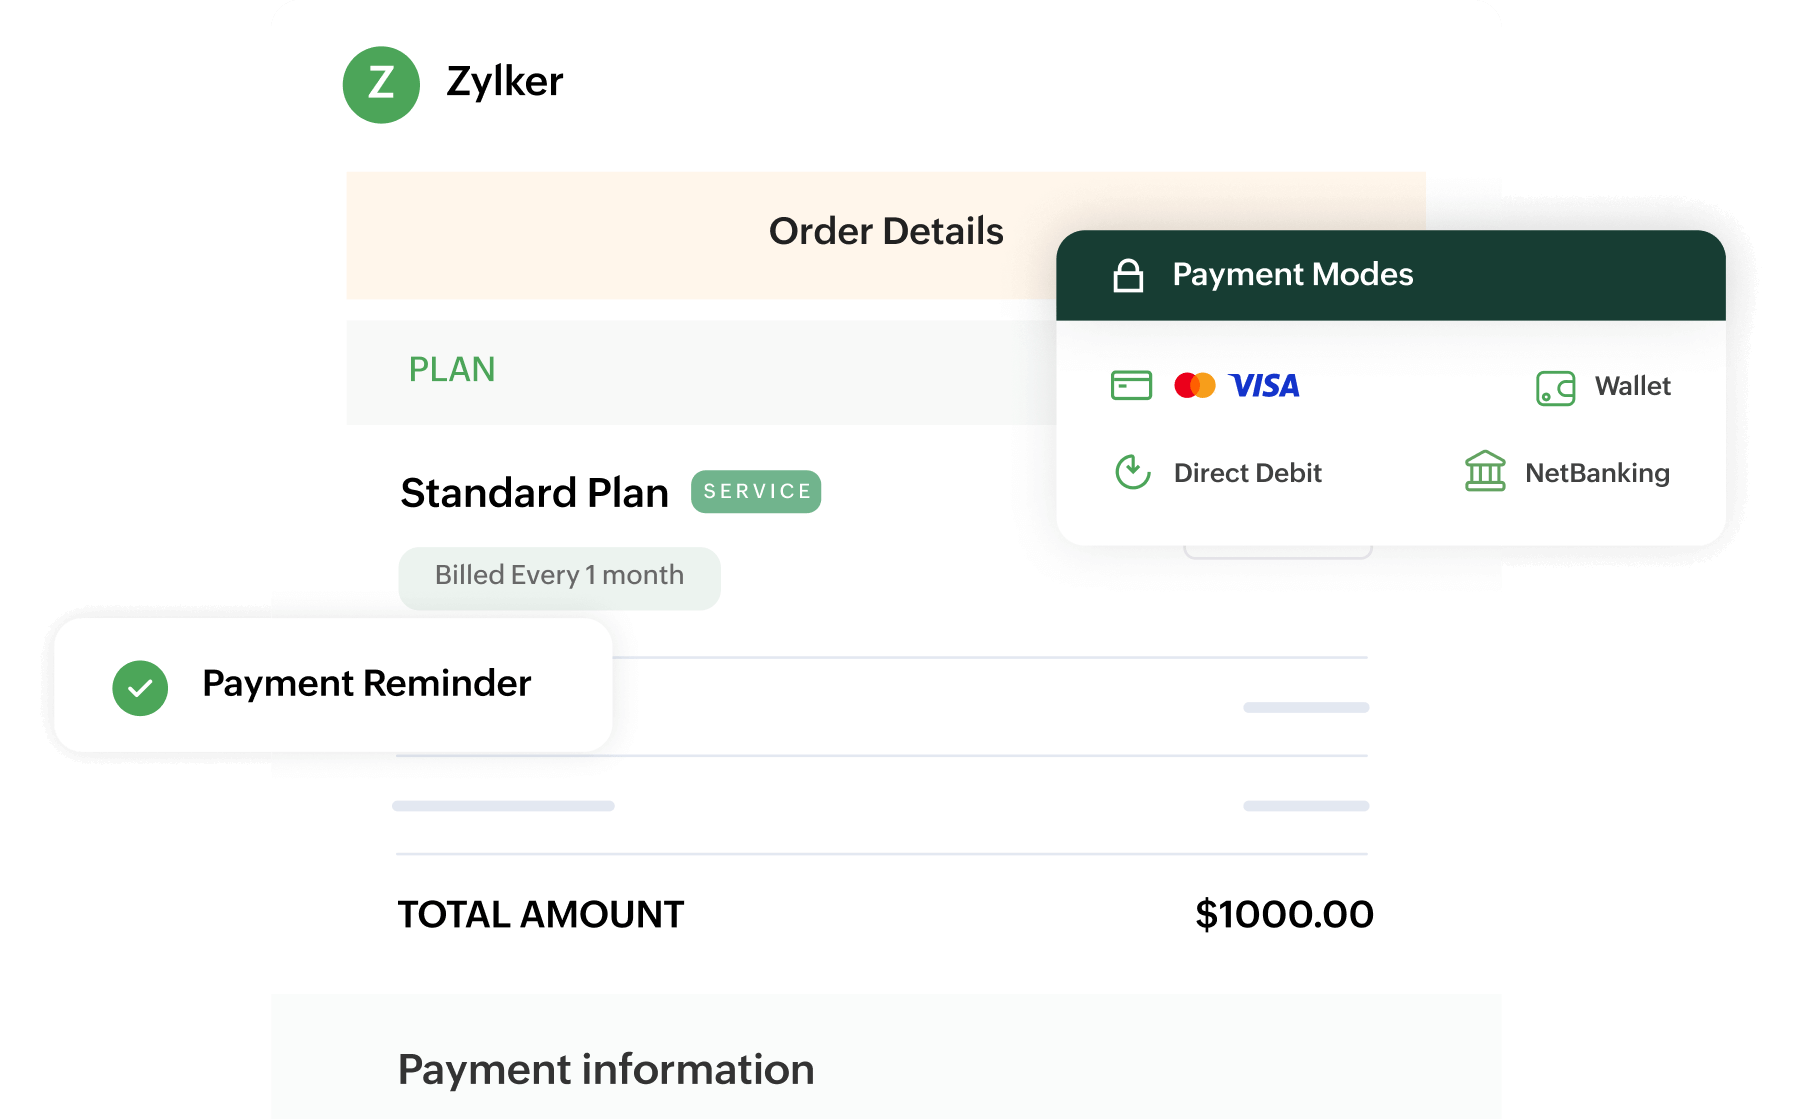Click the SERVICE badge
The height and width of the screenshot is (1119, 1800).
(x=756, y=492)
